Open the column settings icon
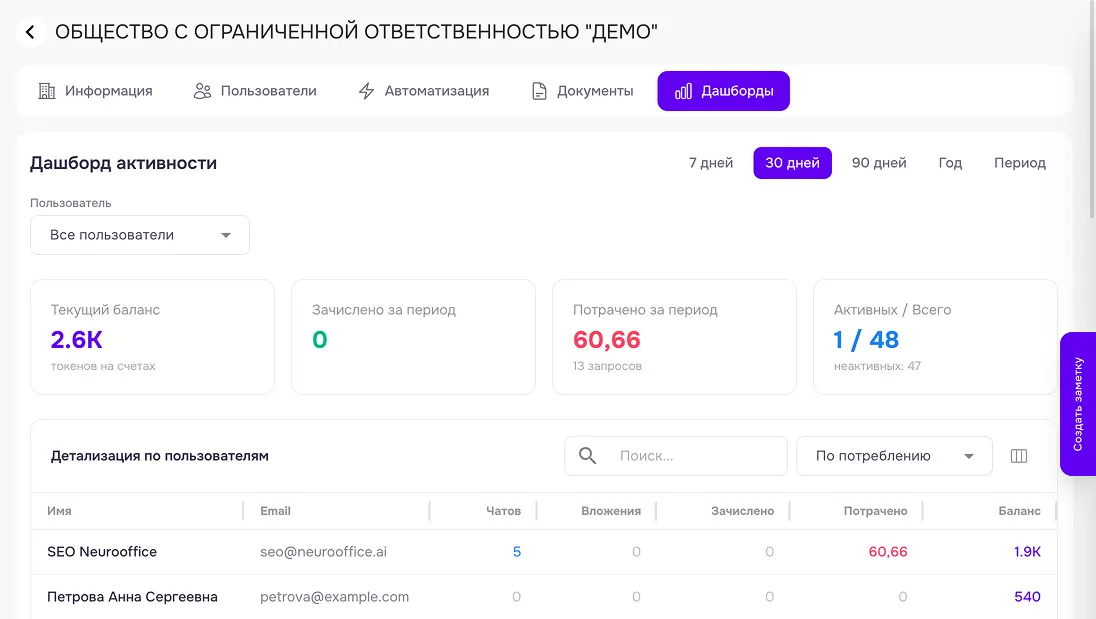Image resolution: width=1096 pixels, height=619 pixels. tap(1019, 456)
